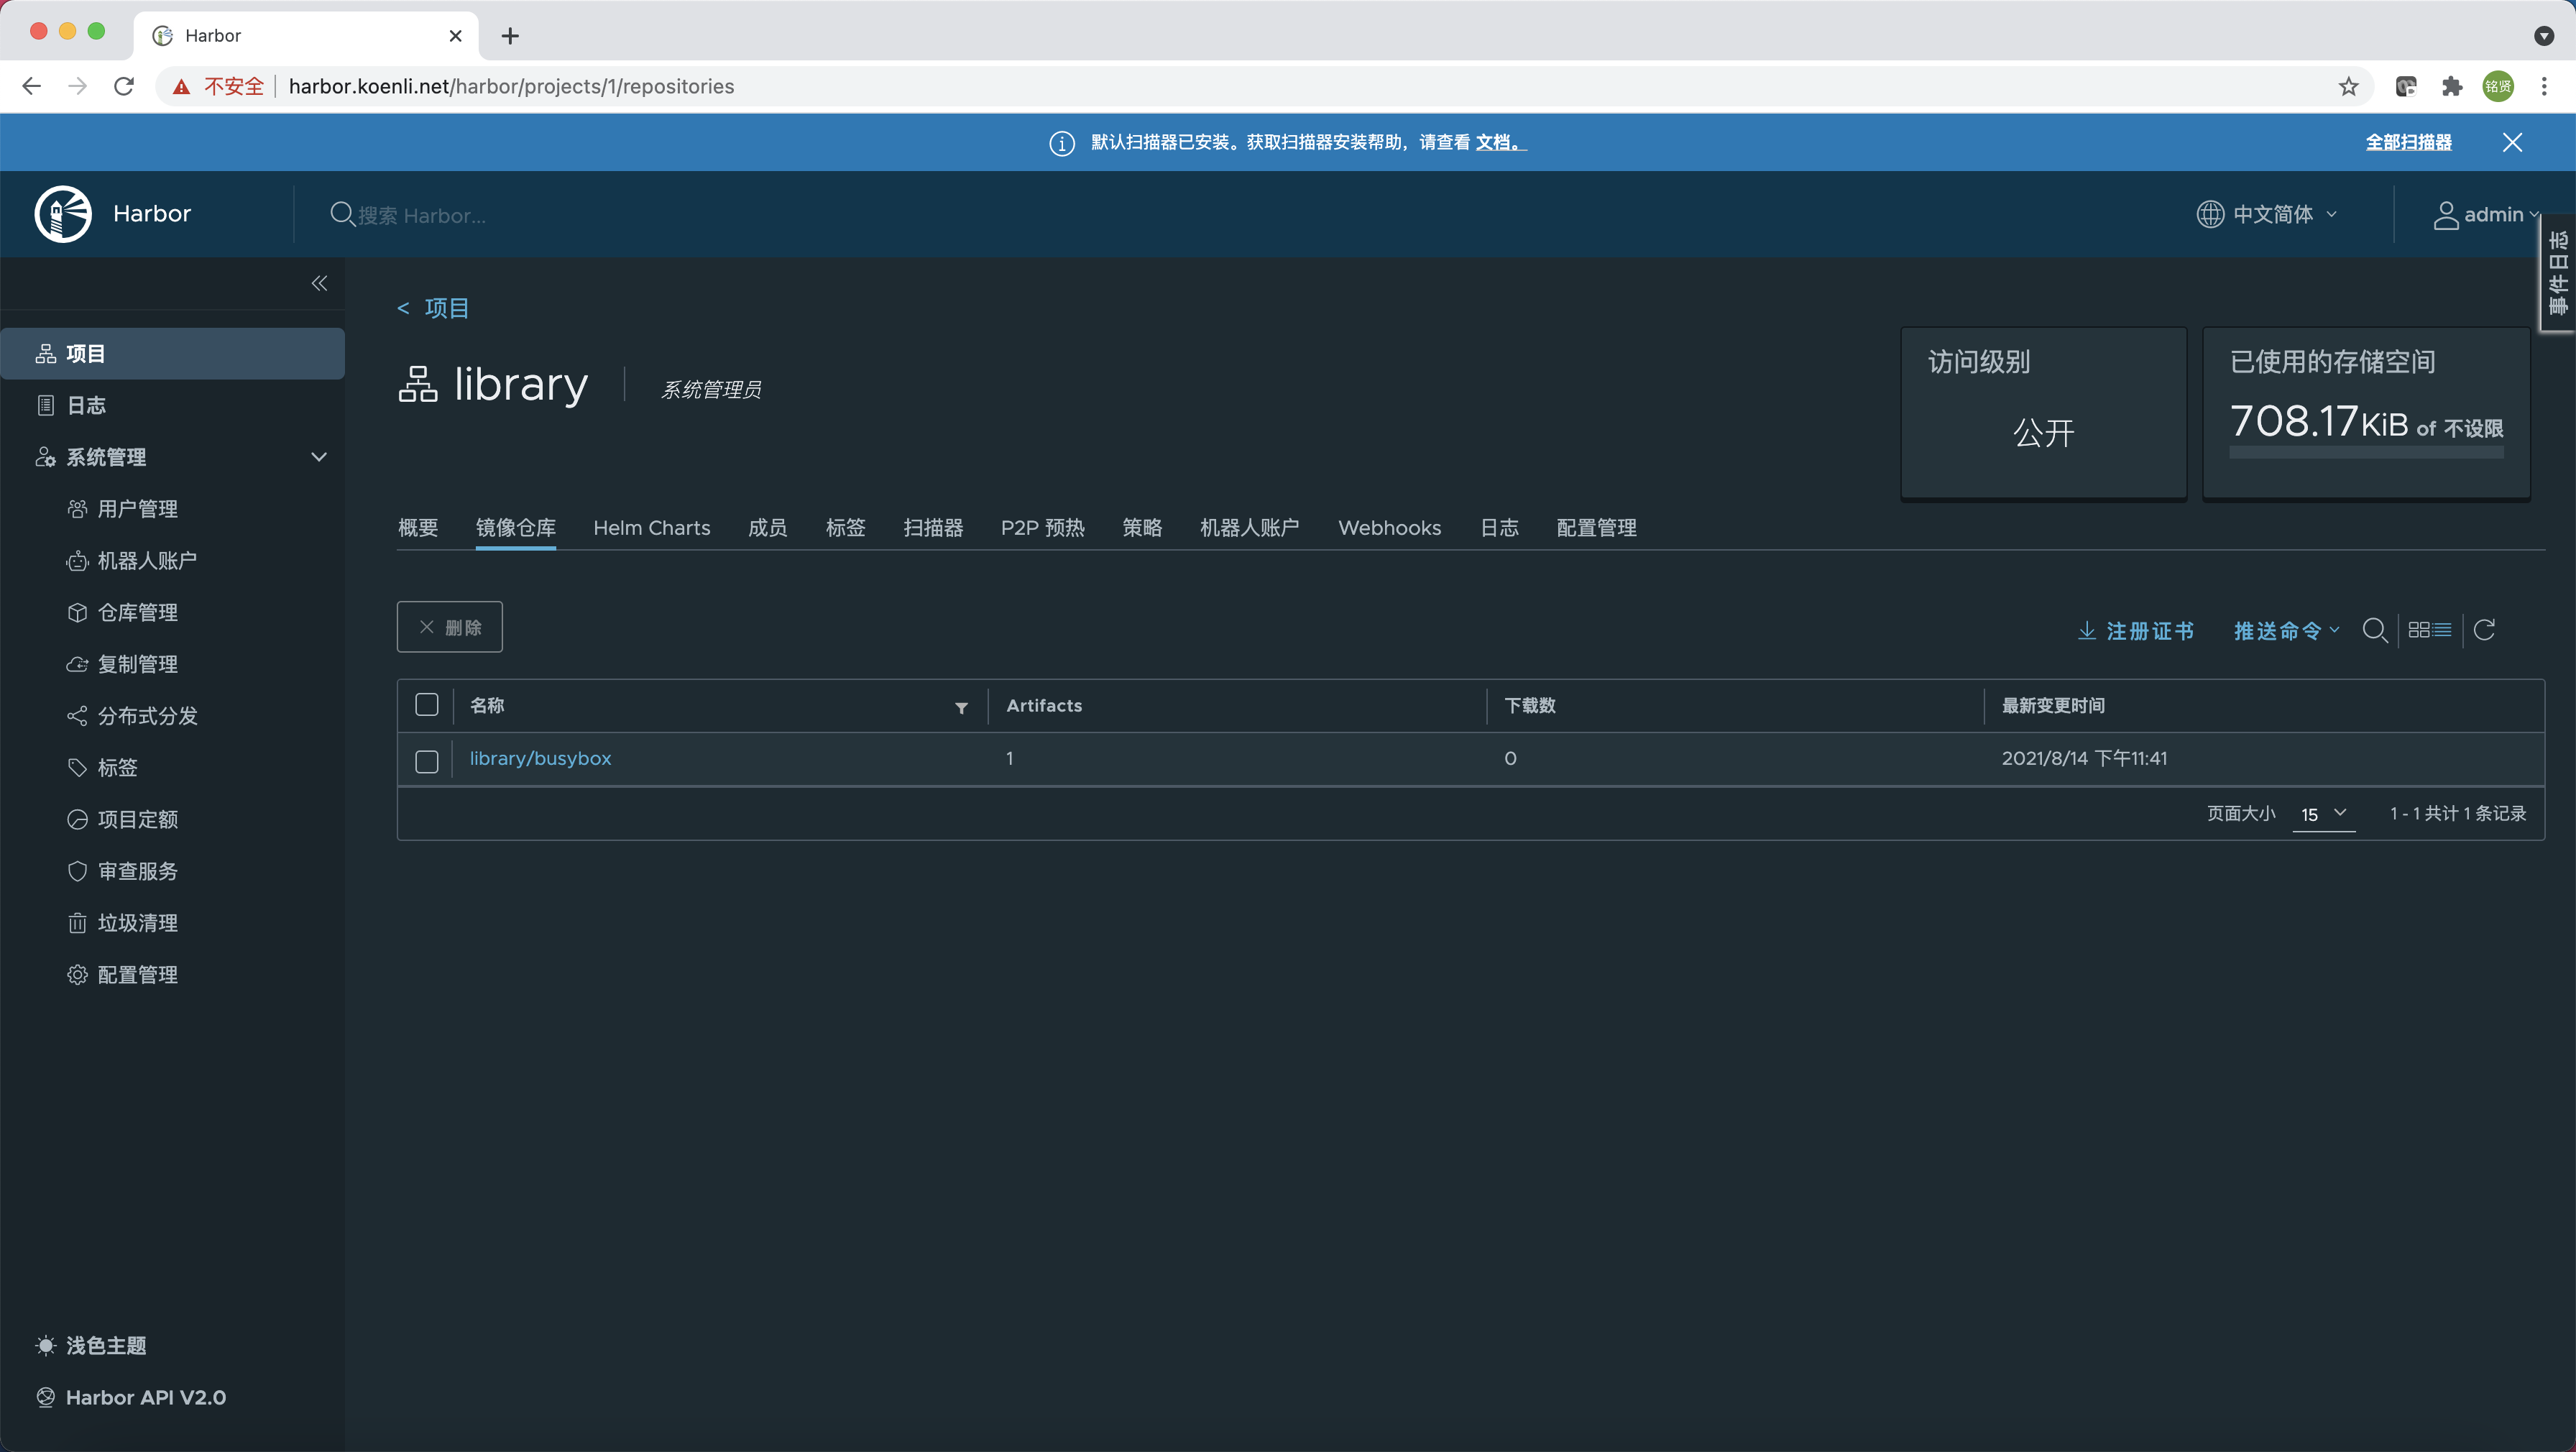Collapse the sidebar with double-chevron icon
This screenshot has width=2576, height=1452.
319,283
